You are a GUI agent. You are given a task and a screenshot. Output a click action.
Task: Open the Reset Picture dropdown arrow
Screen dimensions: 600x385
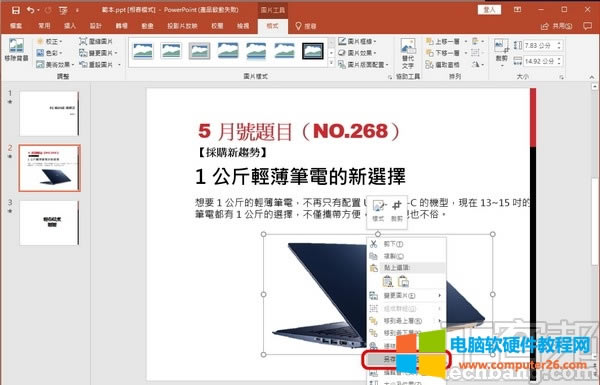[x=119, y=64]
